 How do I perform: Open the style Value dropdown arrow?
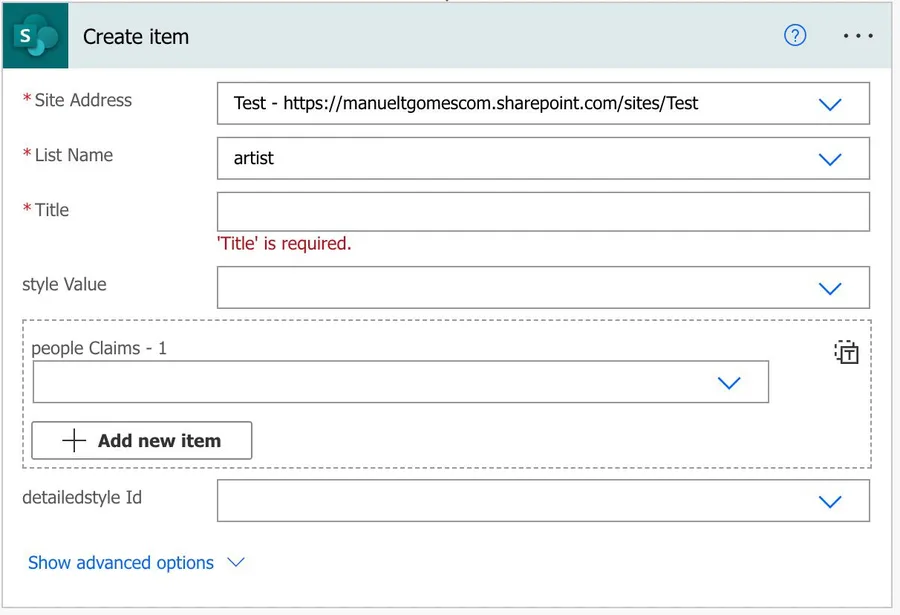(x=830, y=288)
